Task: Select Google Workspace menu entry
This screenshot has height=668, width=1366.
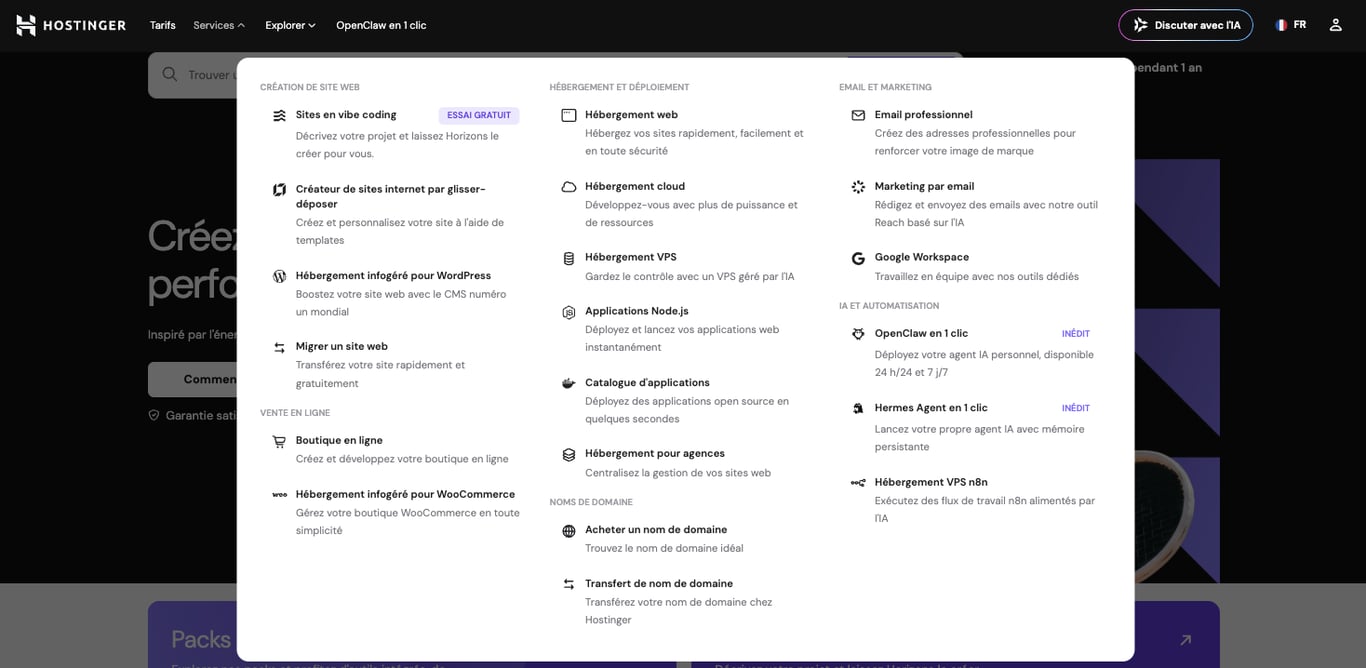Action: (922, 257)
